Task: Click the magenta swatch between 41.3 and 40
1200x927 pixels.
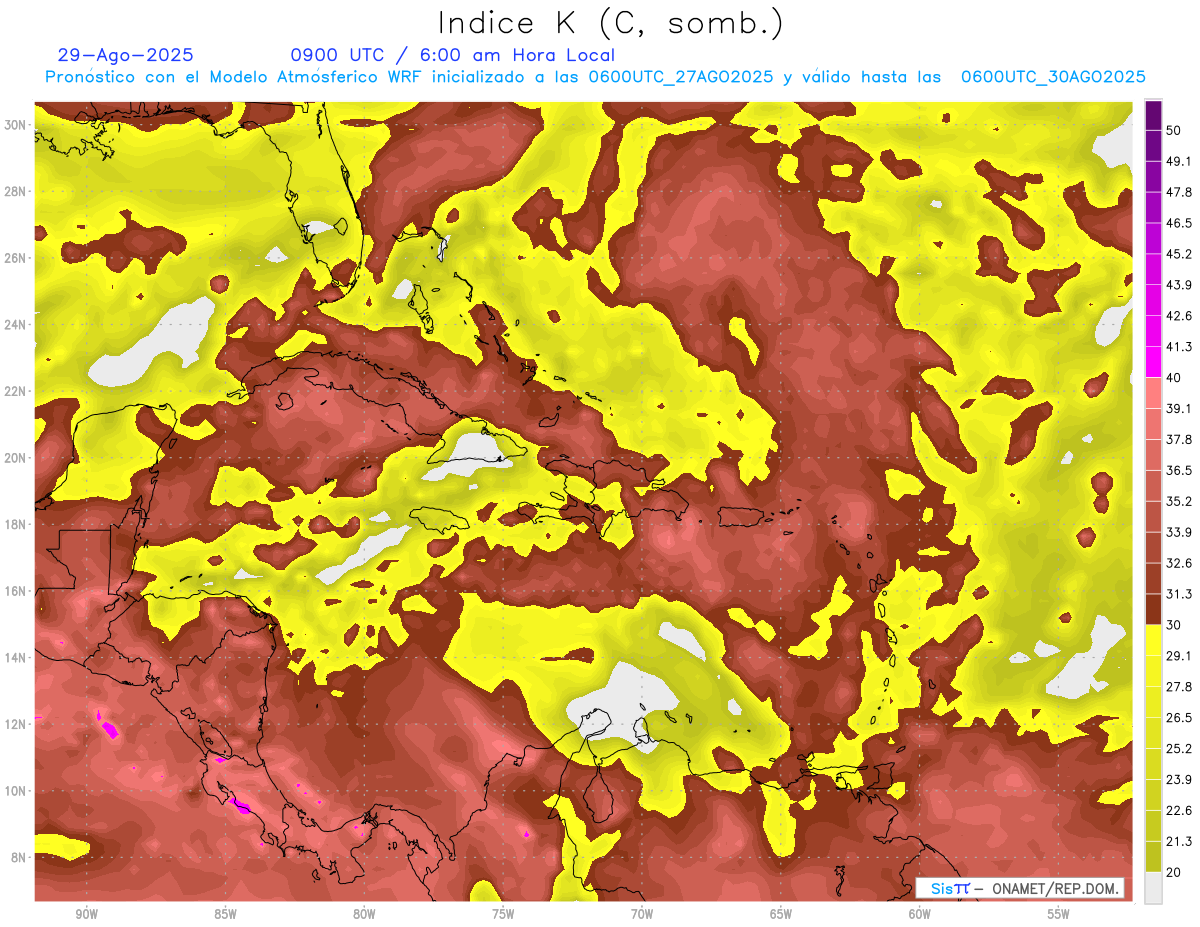Action: tap(1153, 362)
